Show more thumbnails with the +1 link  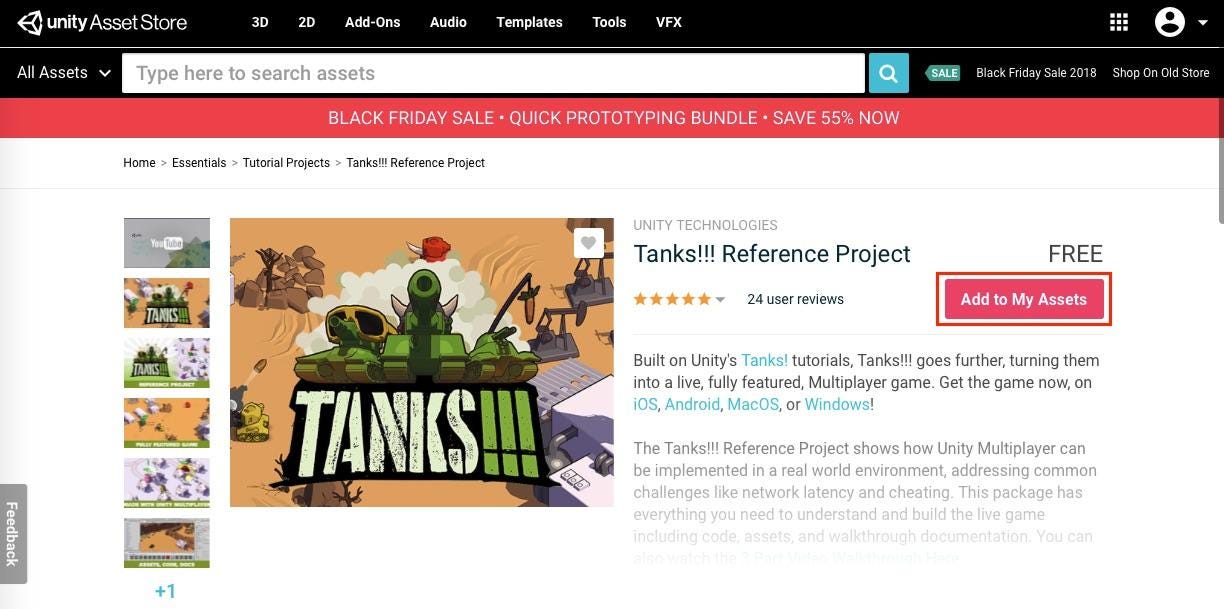166,591
